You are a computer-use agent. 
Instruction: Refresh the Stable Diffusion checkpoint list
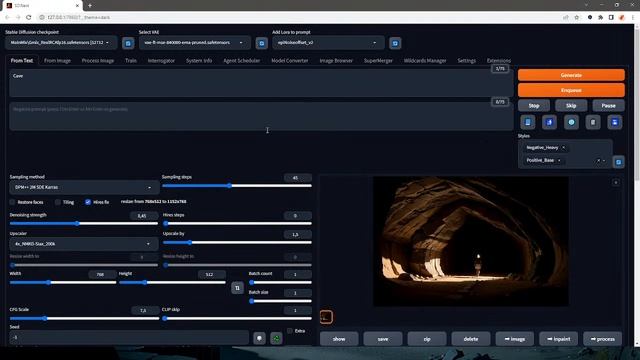point(128,43)
